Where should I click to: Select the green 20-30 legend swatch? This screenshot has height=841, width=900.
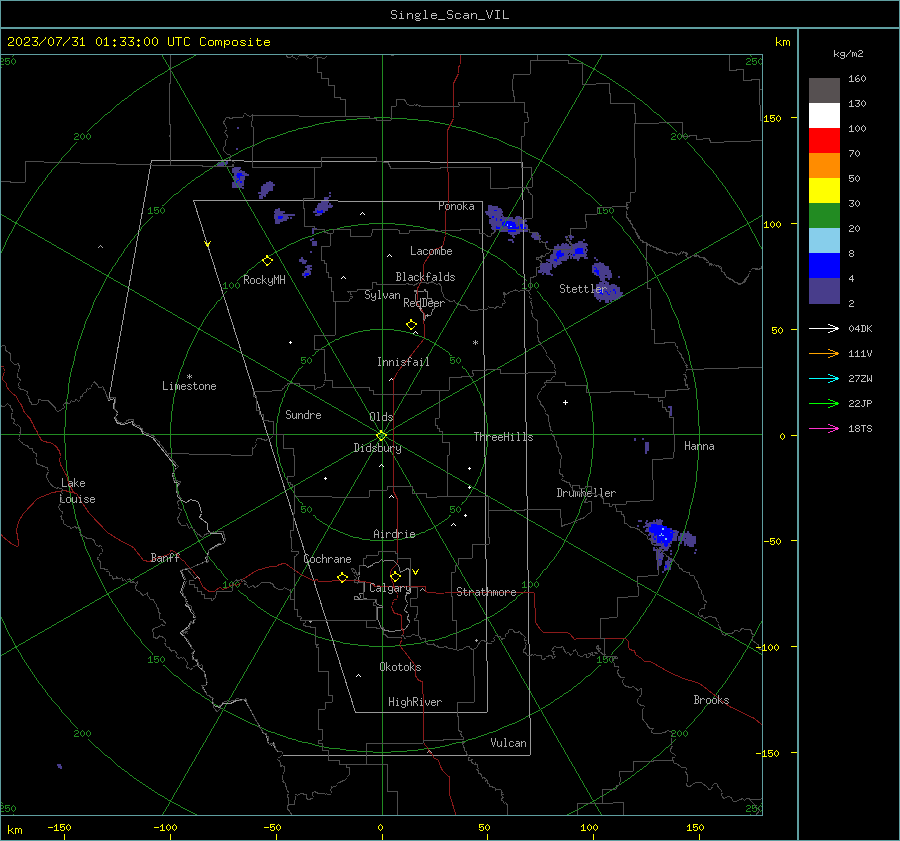pos(824,215)
